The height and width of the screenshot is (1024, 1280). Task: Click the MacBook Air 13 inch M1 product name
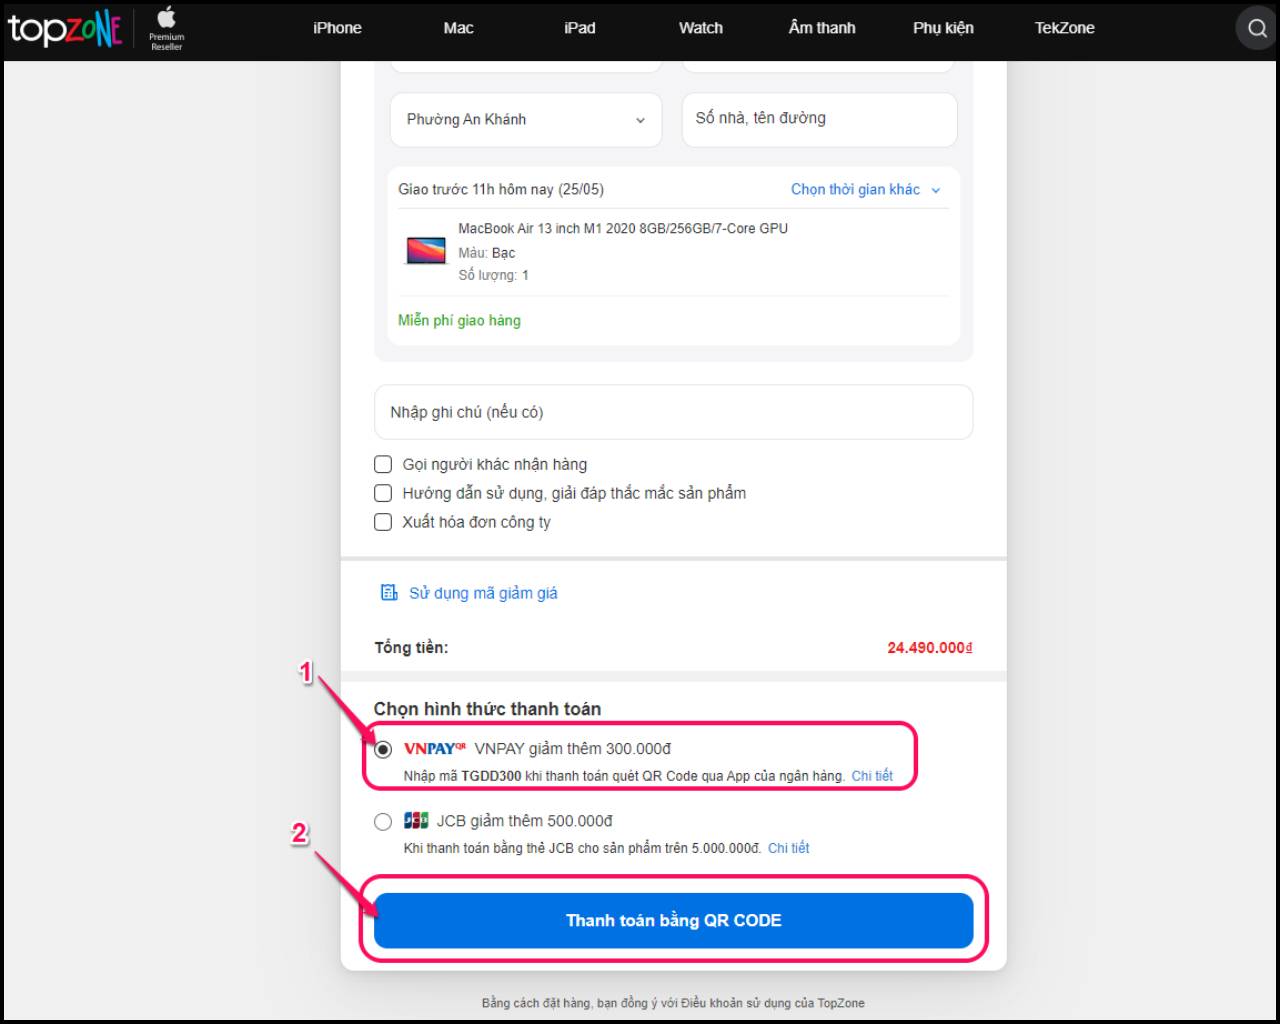[x=623, y=229]
